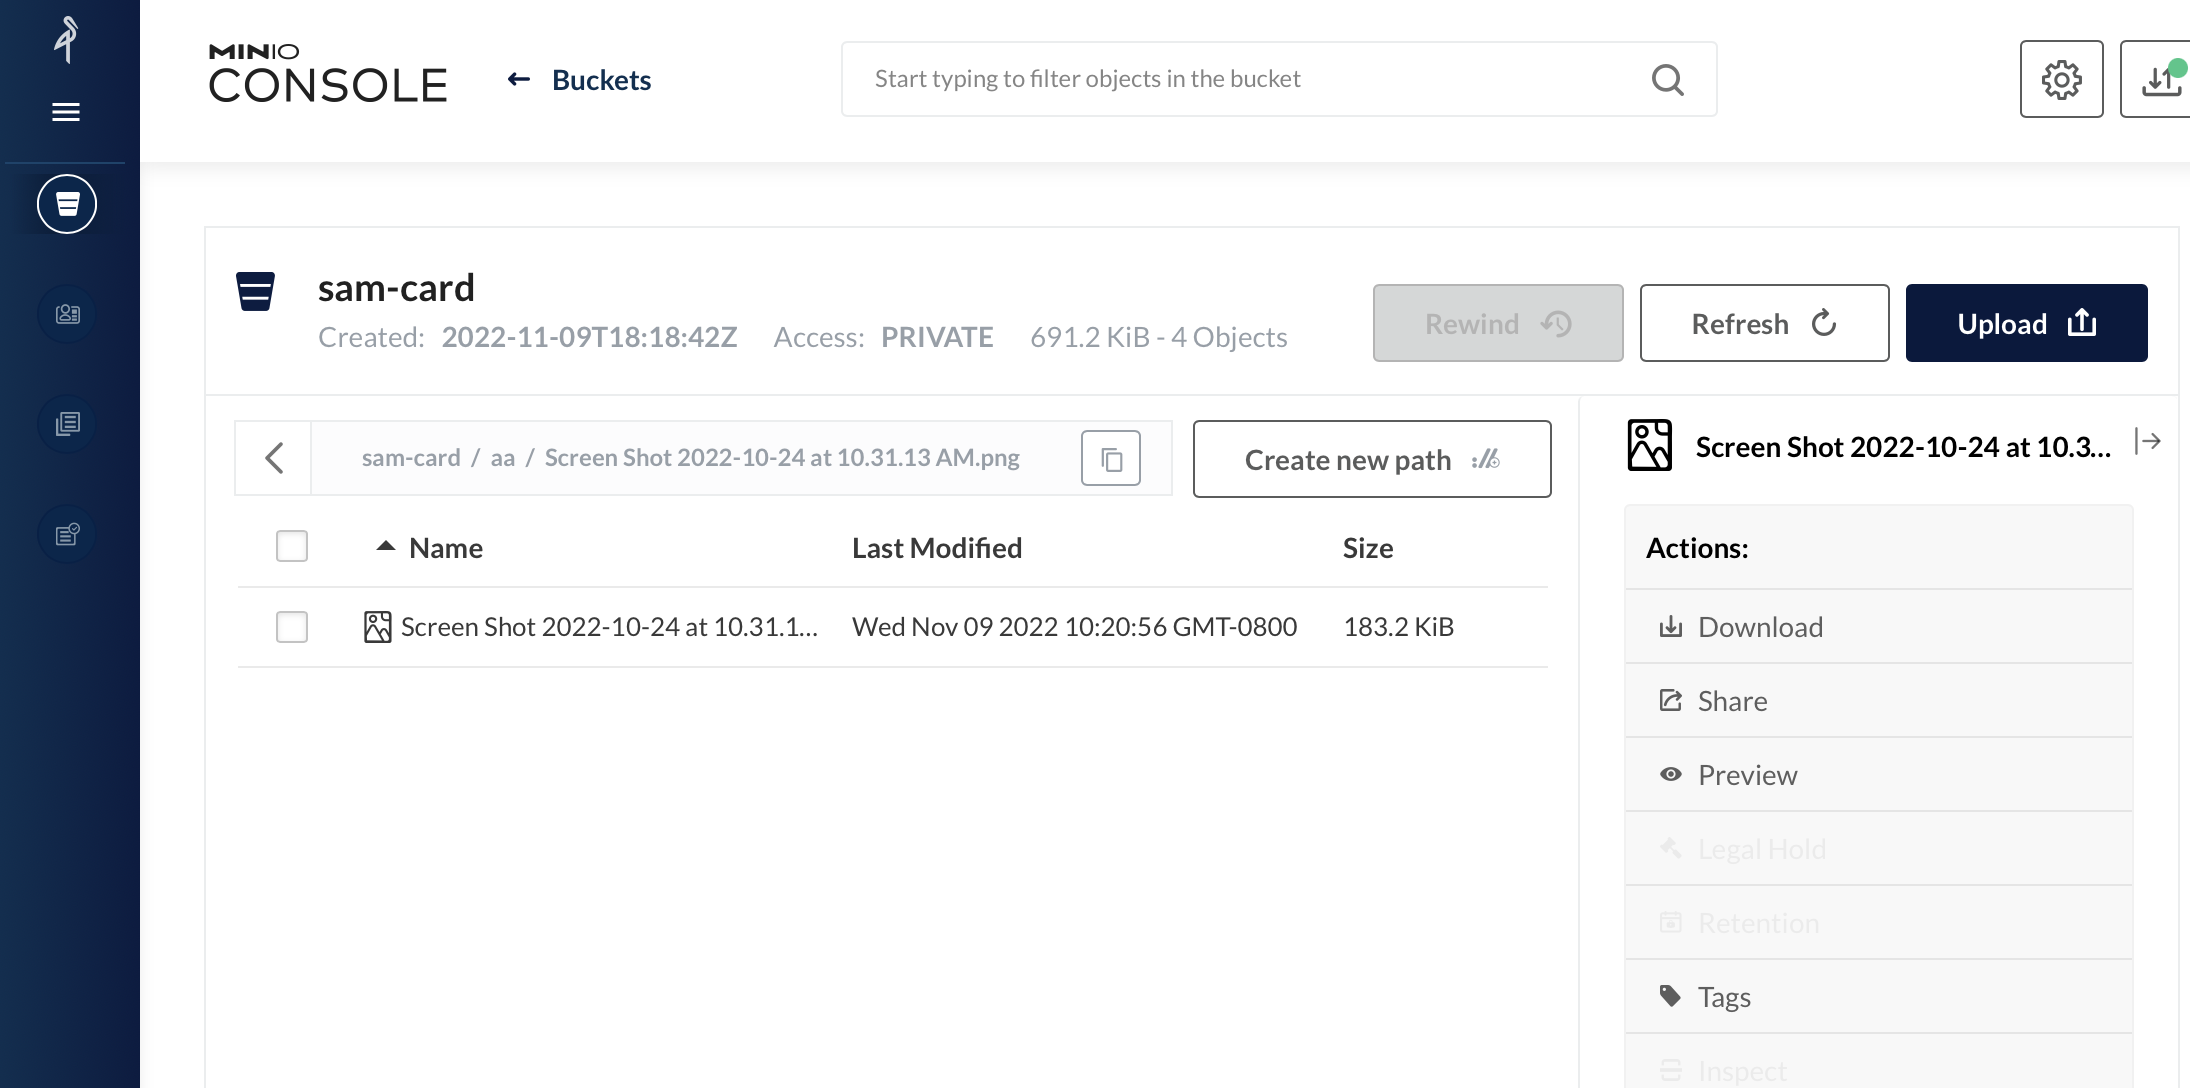This screenshot has width=2190, height=1088.
Task: Go back one path level
Action: [274, 459]
